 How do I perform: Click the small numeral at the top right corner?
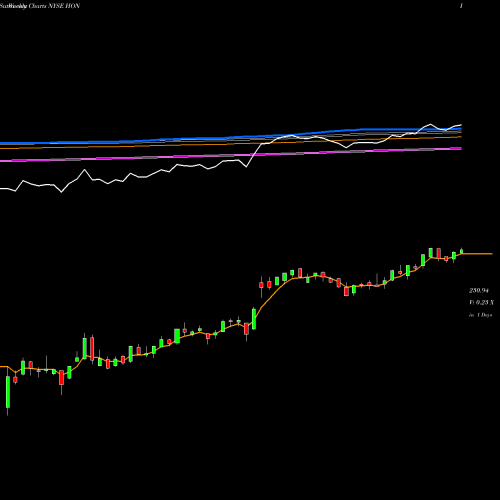pyautogui.click(x=461, y=6)
